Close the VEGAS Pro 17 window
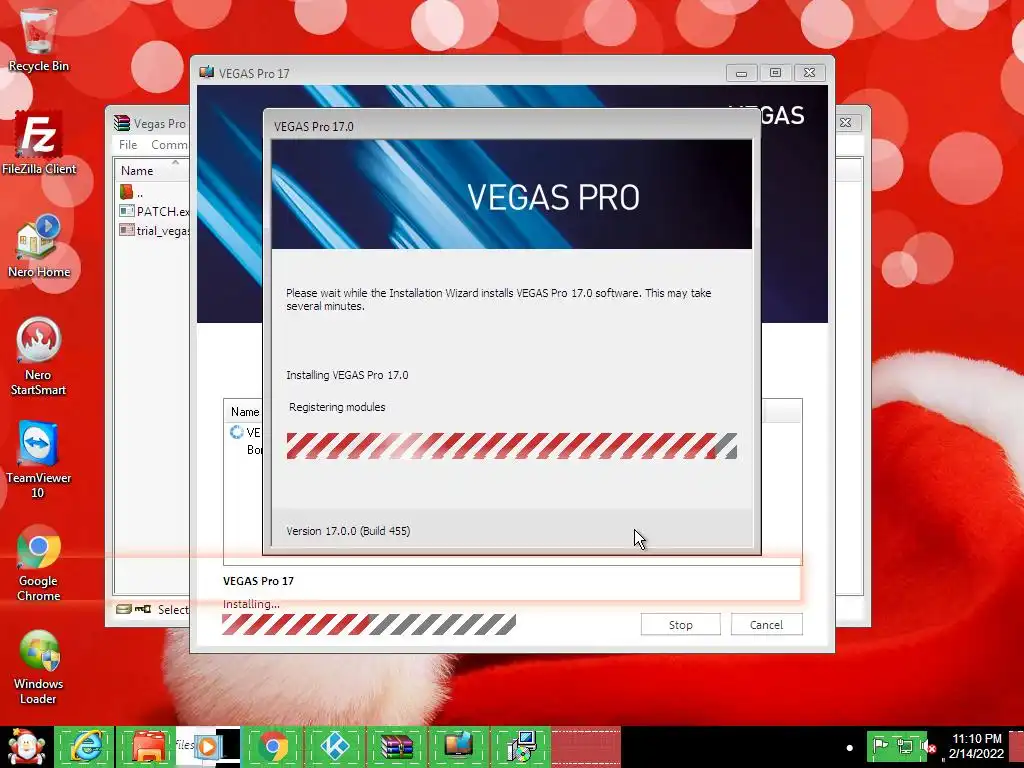This screenshot has height=768, width=1024. (x=809, y=72)
